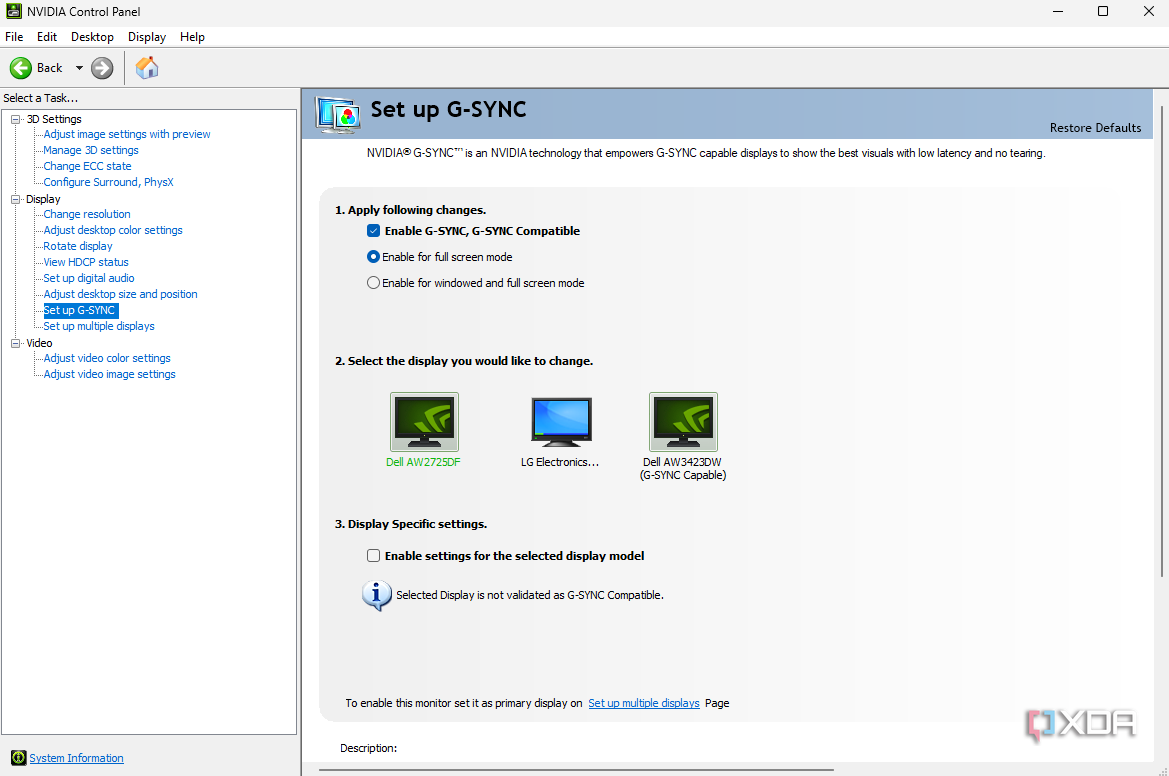Open System Information link

coord(76,758)
